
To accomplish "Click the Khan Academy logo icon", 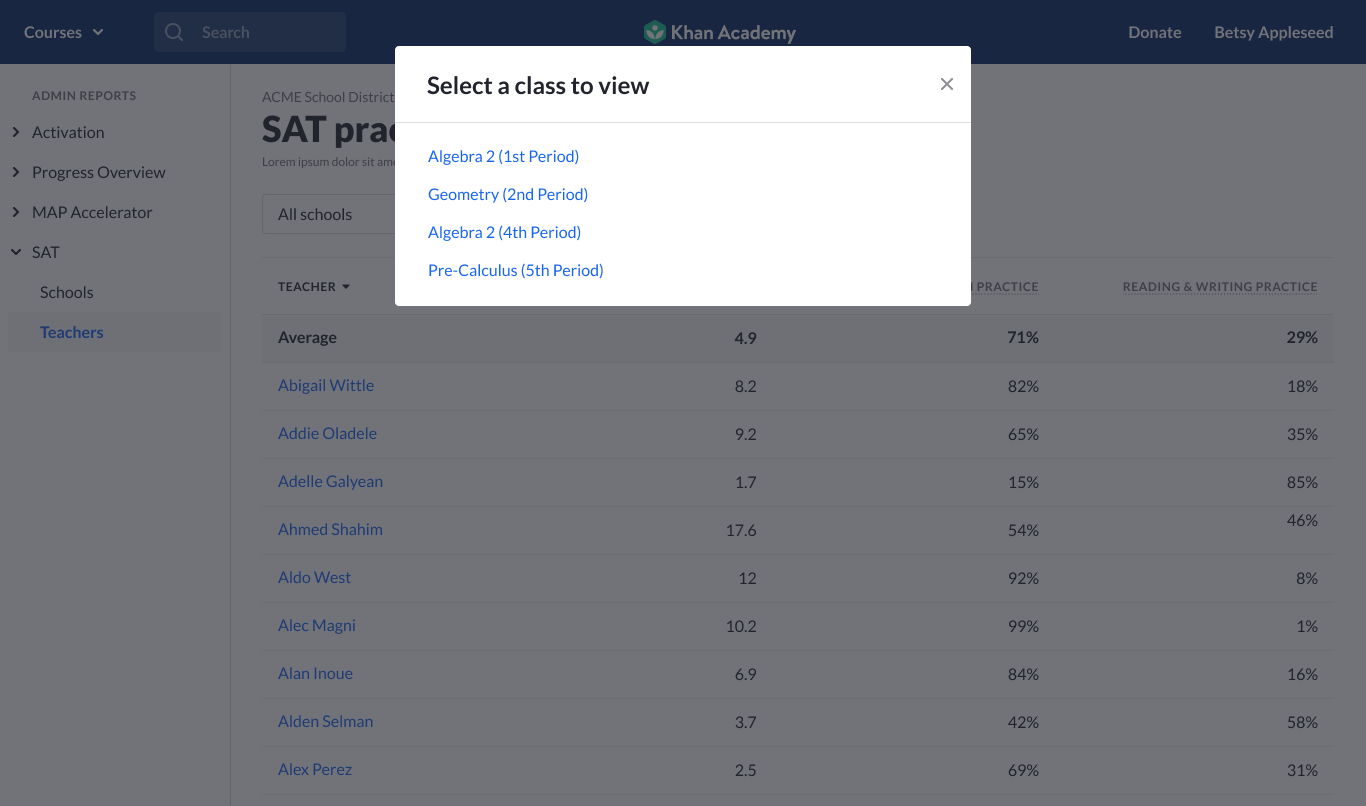I will [654, 32].
